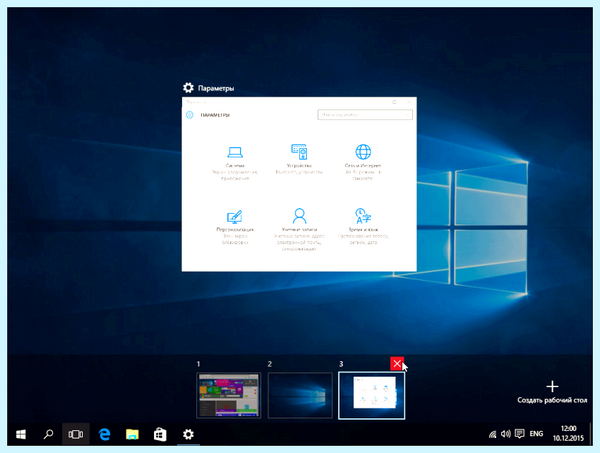Image resolution: width=600 pixels, height=453 pixels.
Task: Click the gear icon beside Параметры title
Action: coord(188,88)
